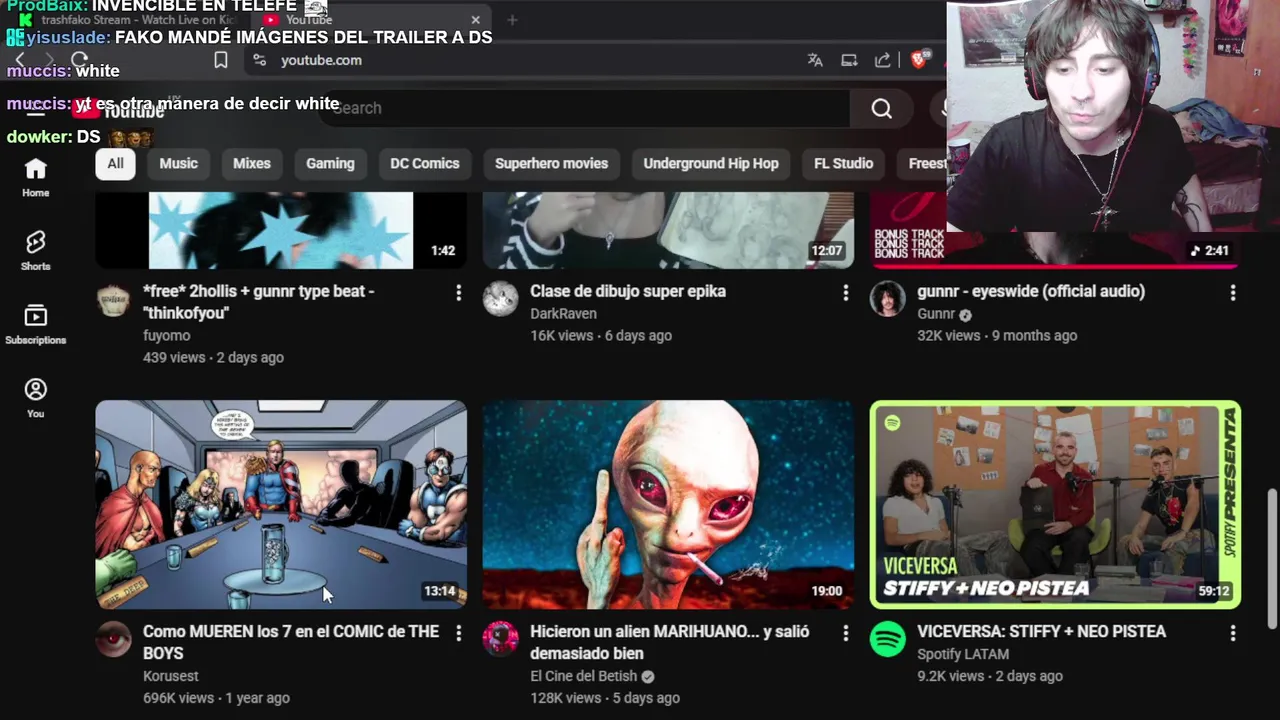Select the Superhero movies filter chip

[551, 163]
